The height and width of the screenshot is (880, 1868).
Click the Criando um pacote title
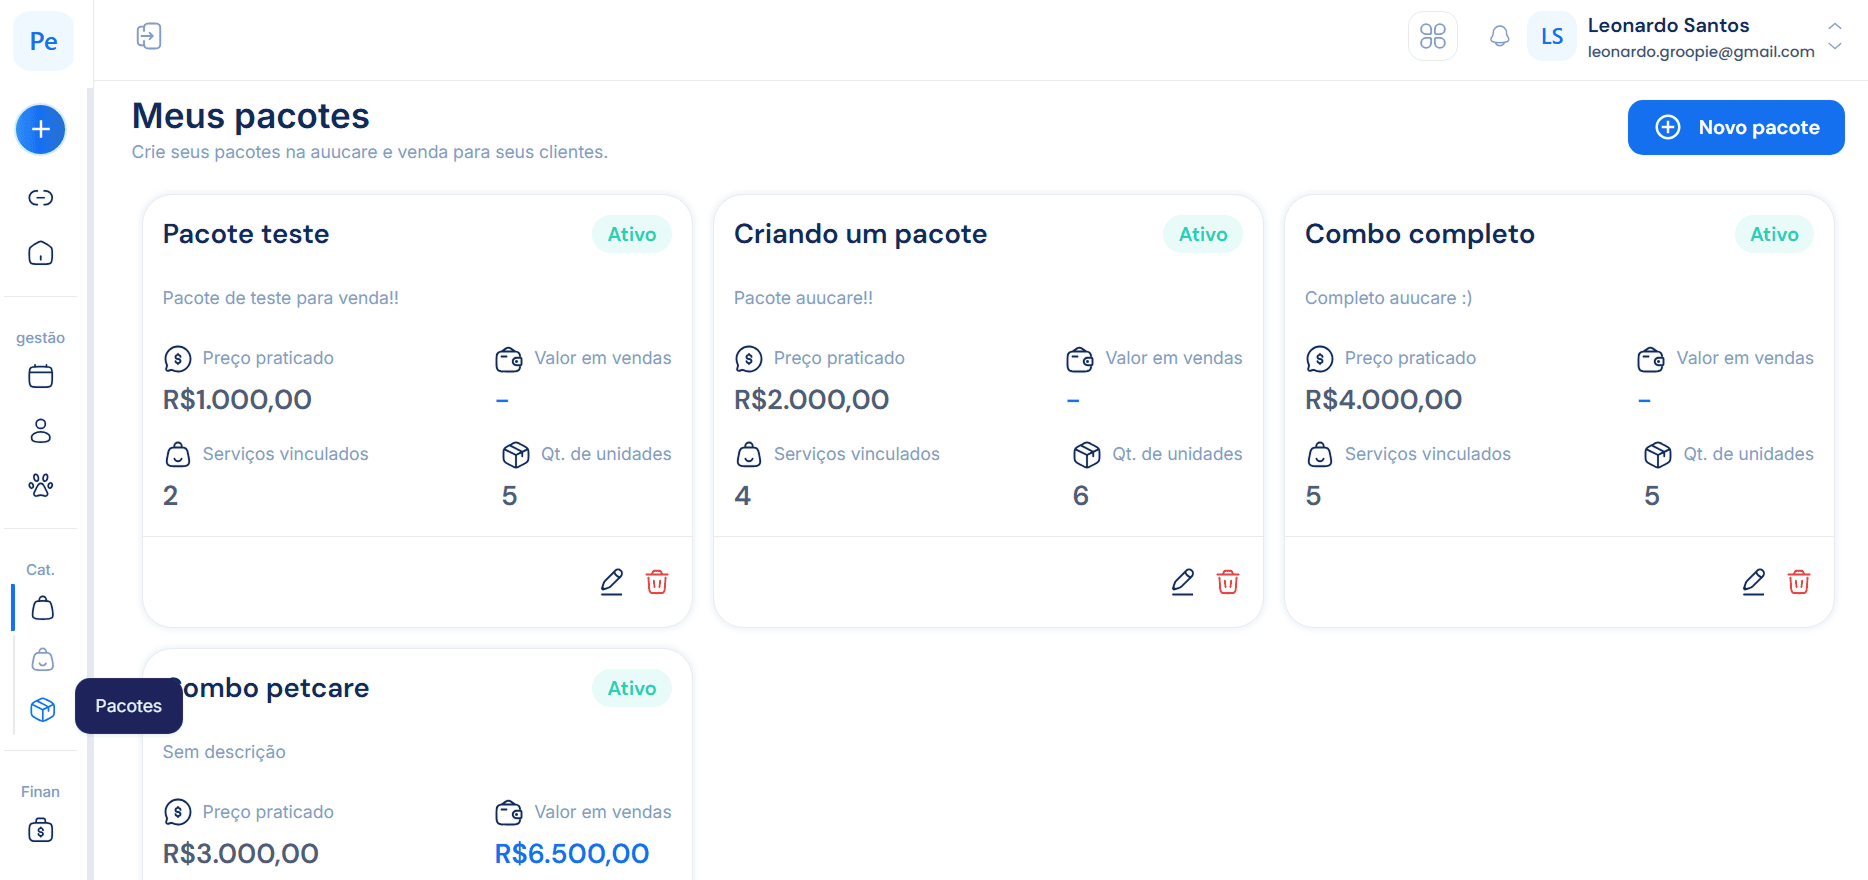tap(860, 234)
